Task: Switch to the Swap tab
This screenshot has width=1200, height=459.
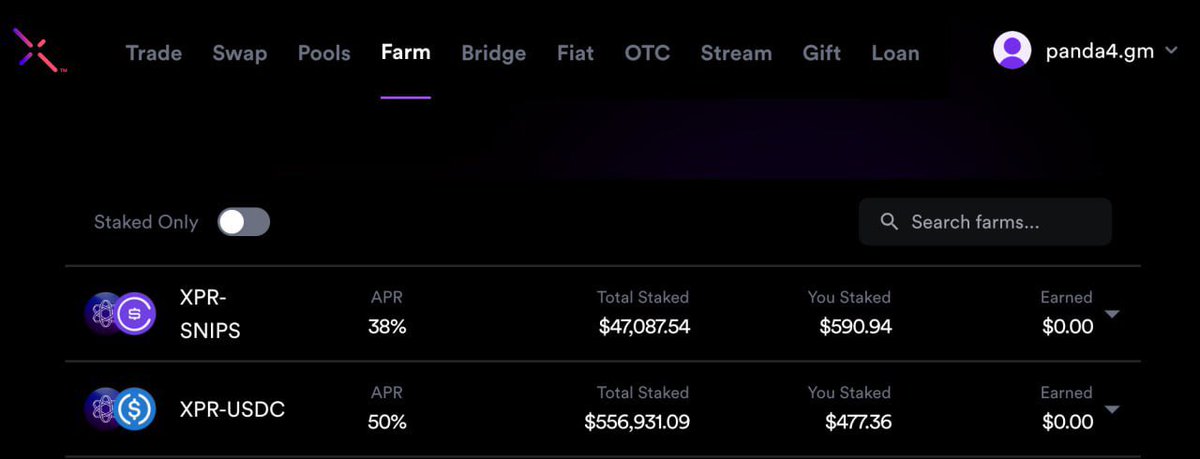Action: pyautogui.click(x=239, y=53)
